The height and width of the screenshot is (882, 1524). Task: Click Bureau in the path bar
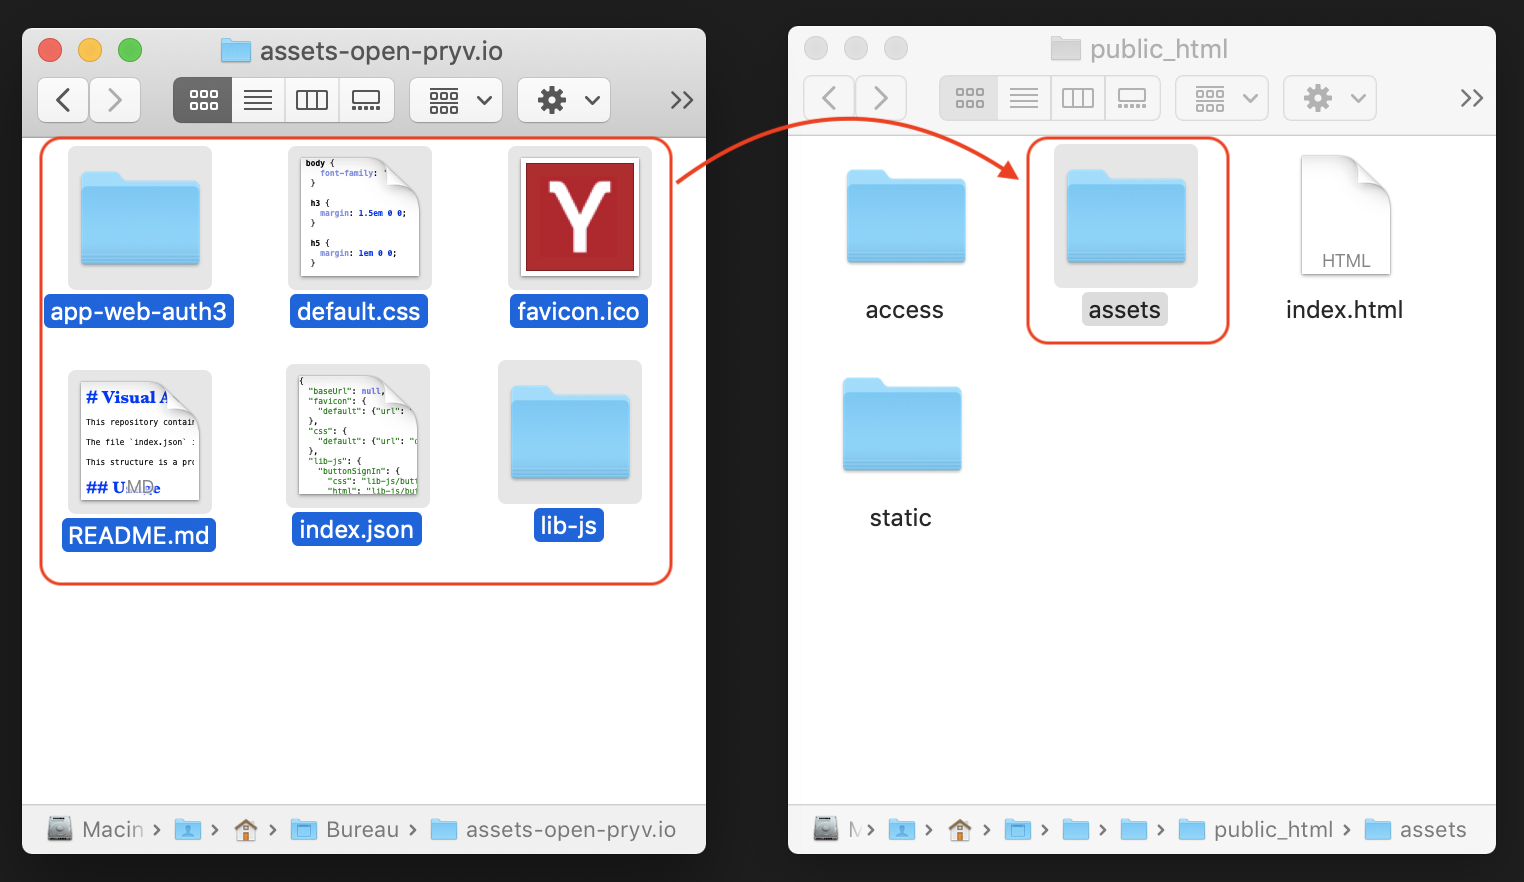pyautogui.click(x=361, y=830)
